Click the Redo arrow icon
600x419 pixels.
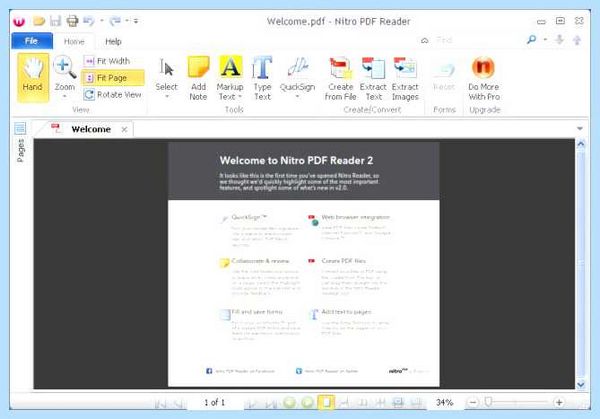115,21
